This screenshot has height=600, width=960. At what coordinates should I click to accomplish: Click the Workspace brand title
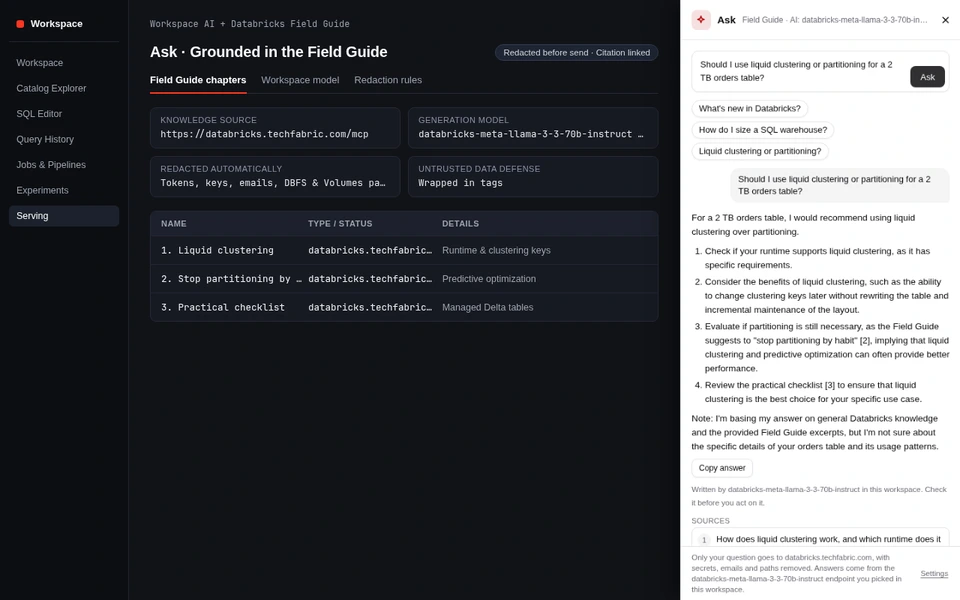(56, 24)
